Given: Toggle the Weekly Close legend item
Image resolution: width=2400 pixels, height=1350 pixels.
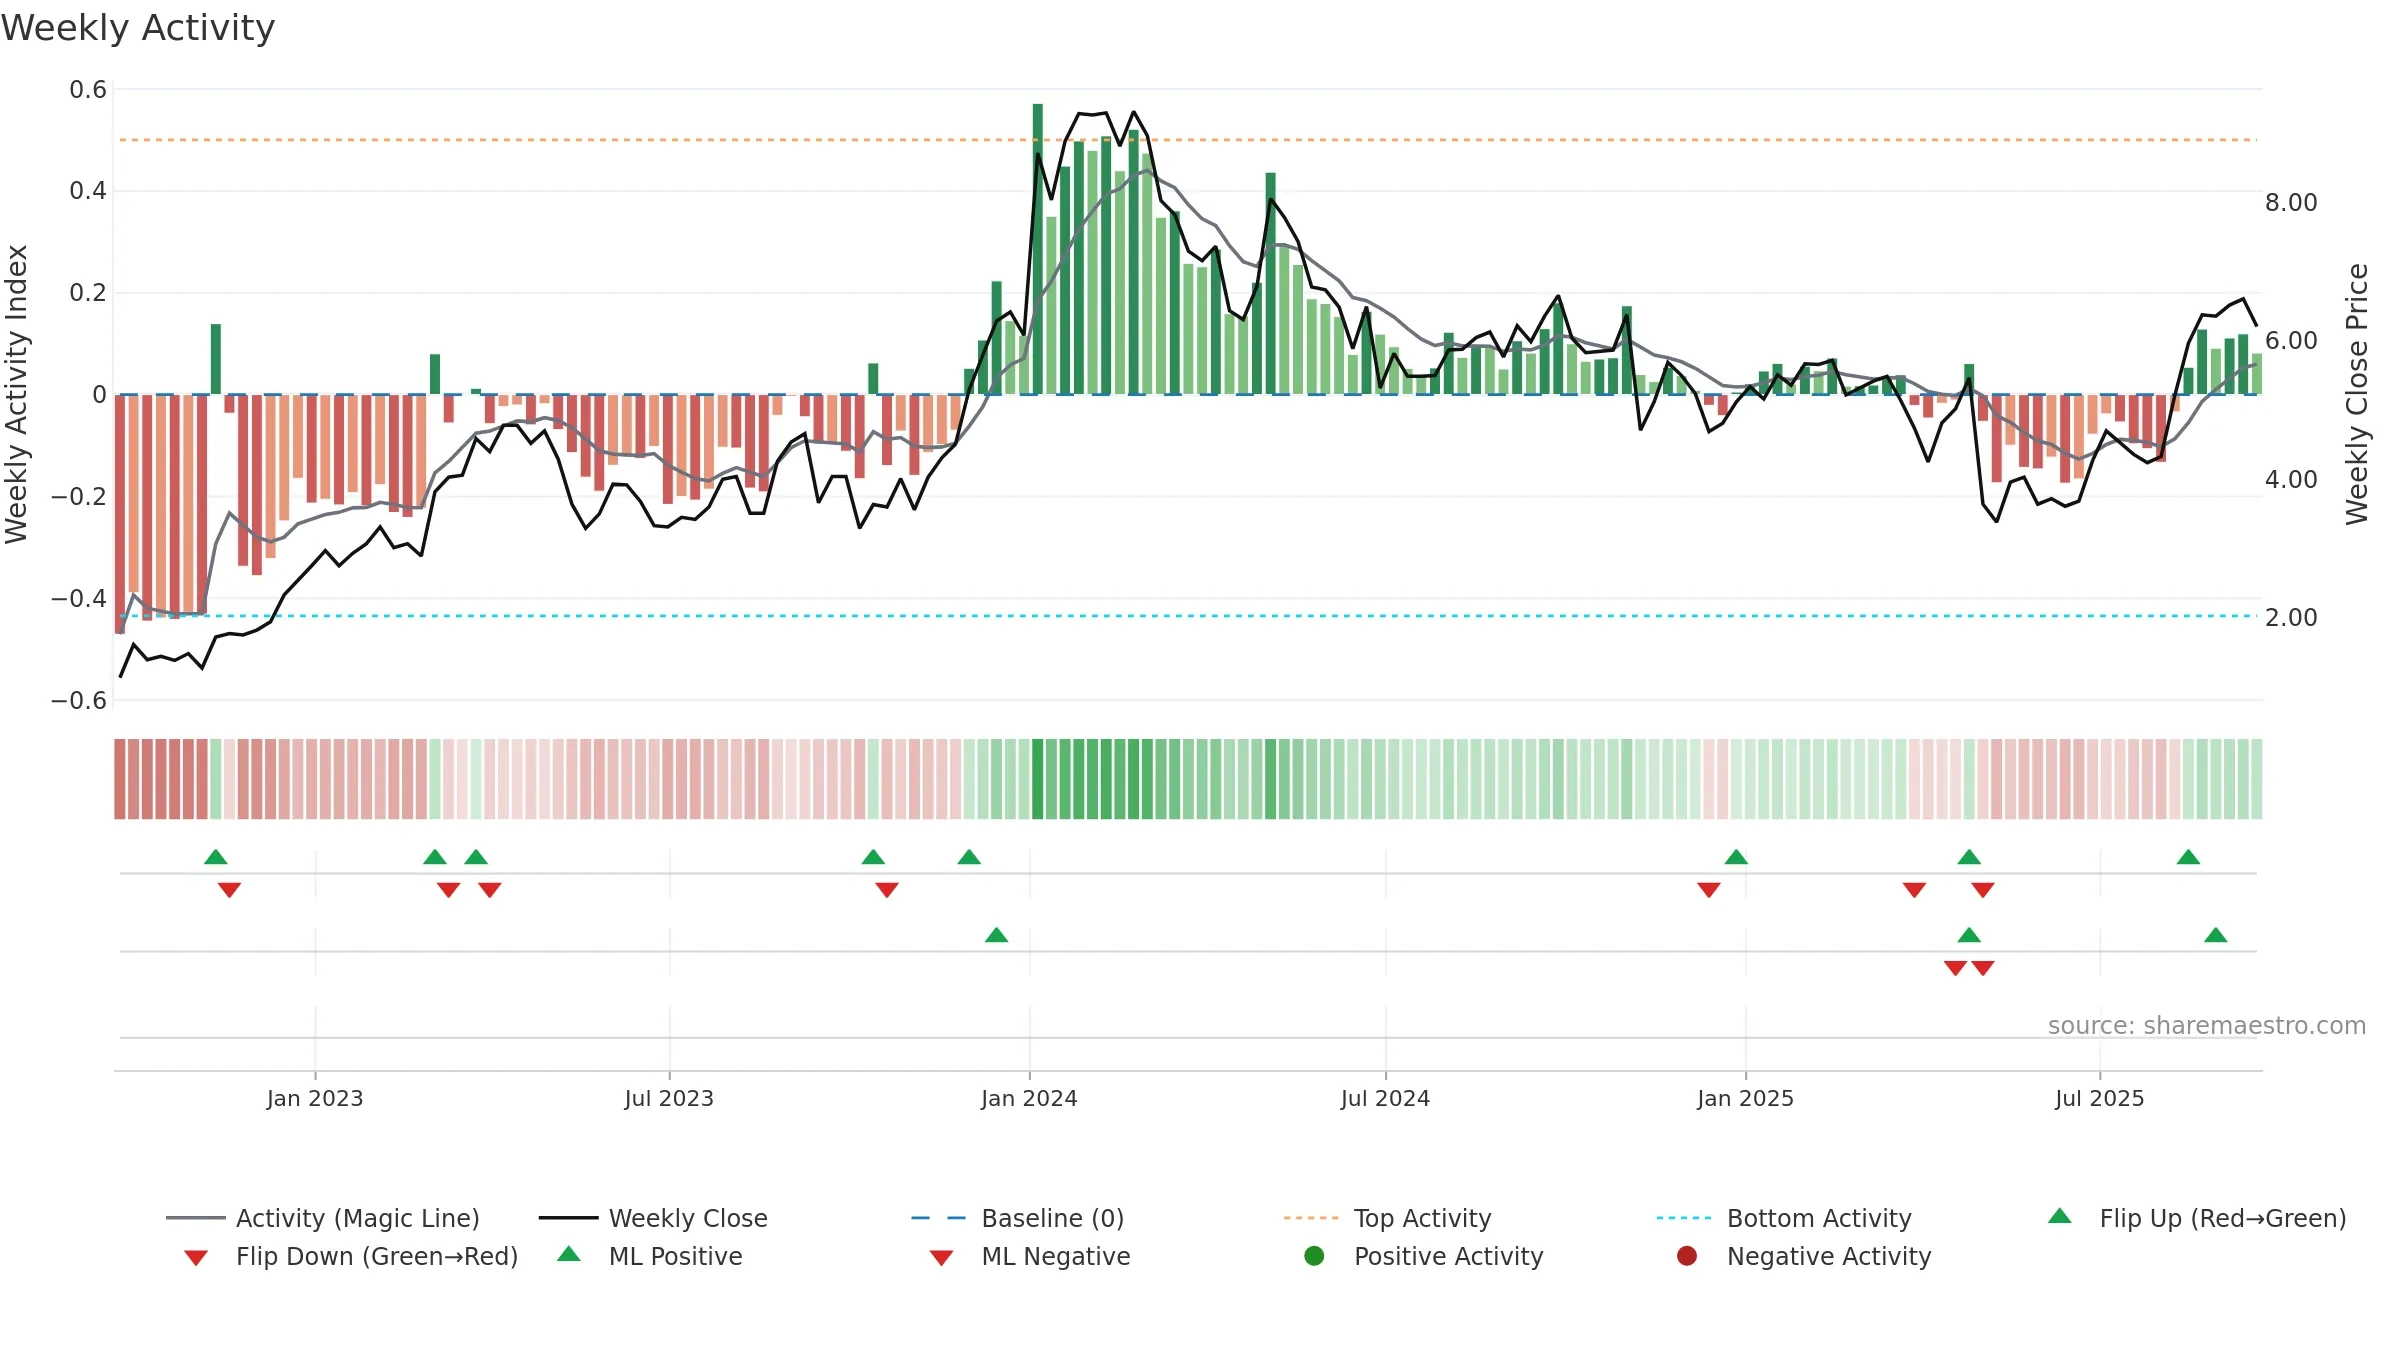Looking at the screenshot, I should (653, 1218).
